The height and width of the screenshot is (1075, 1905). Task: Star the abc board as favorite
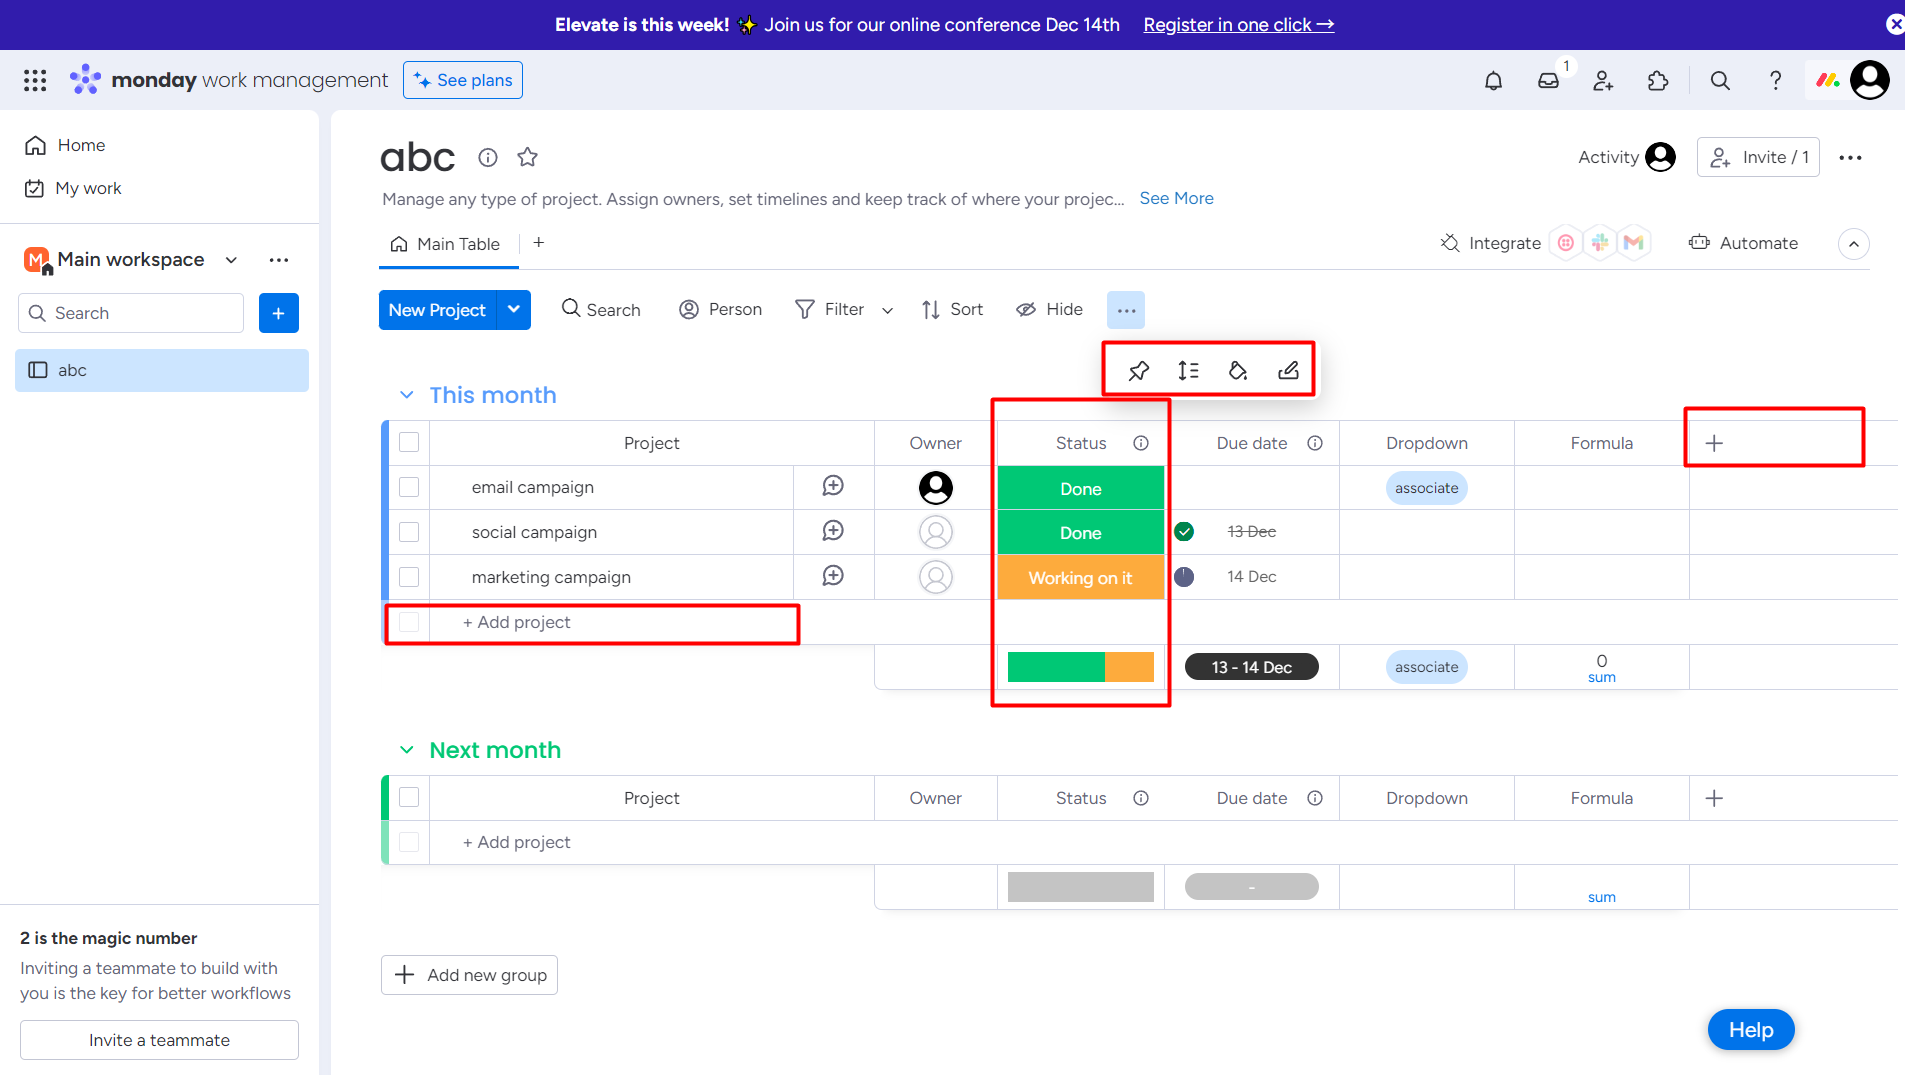tap(527, 157)
